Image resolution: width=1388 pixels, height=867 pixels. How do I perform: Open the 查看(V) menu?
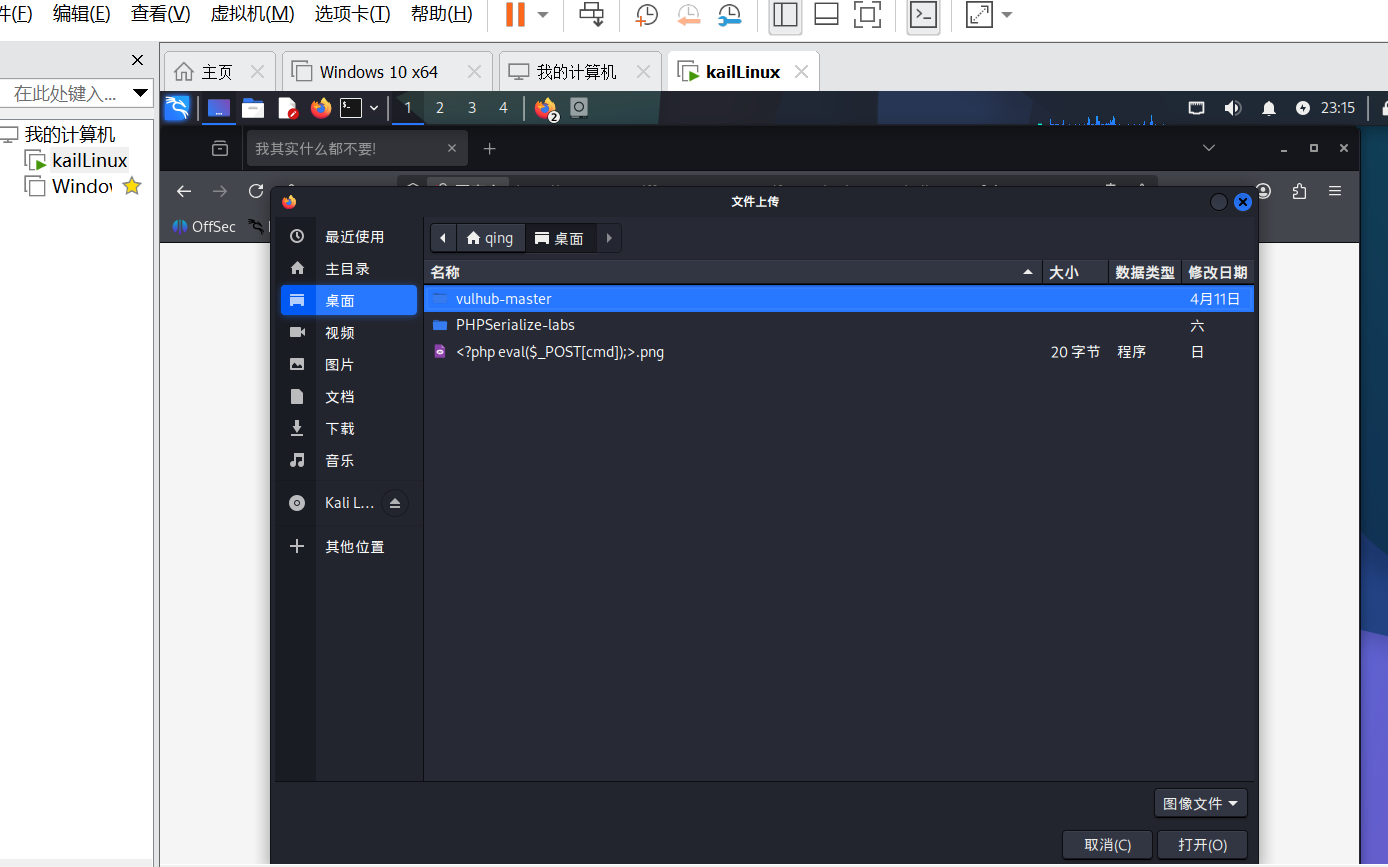pos(160,14)
